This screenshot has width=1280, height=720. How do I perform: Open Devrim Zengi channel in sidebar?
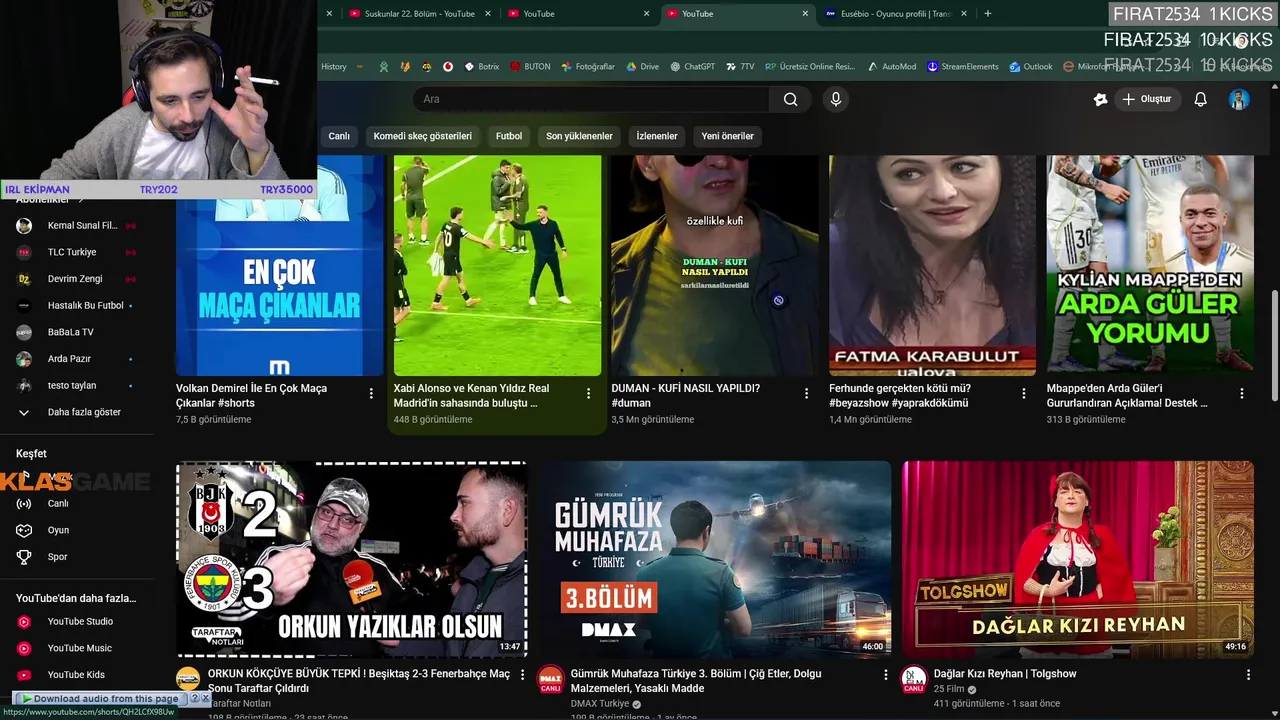point(76,279)
